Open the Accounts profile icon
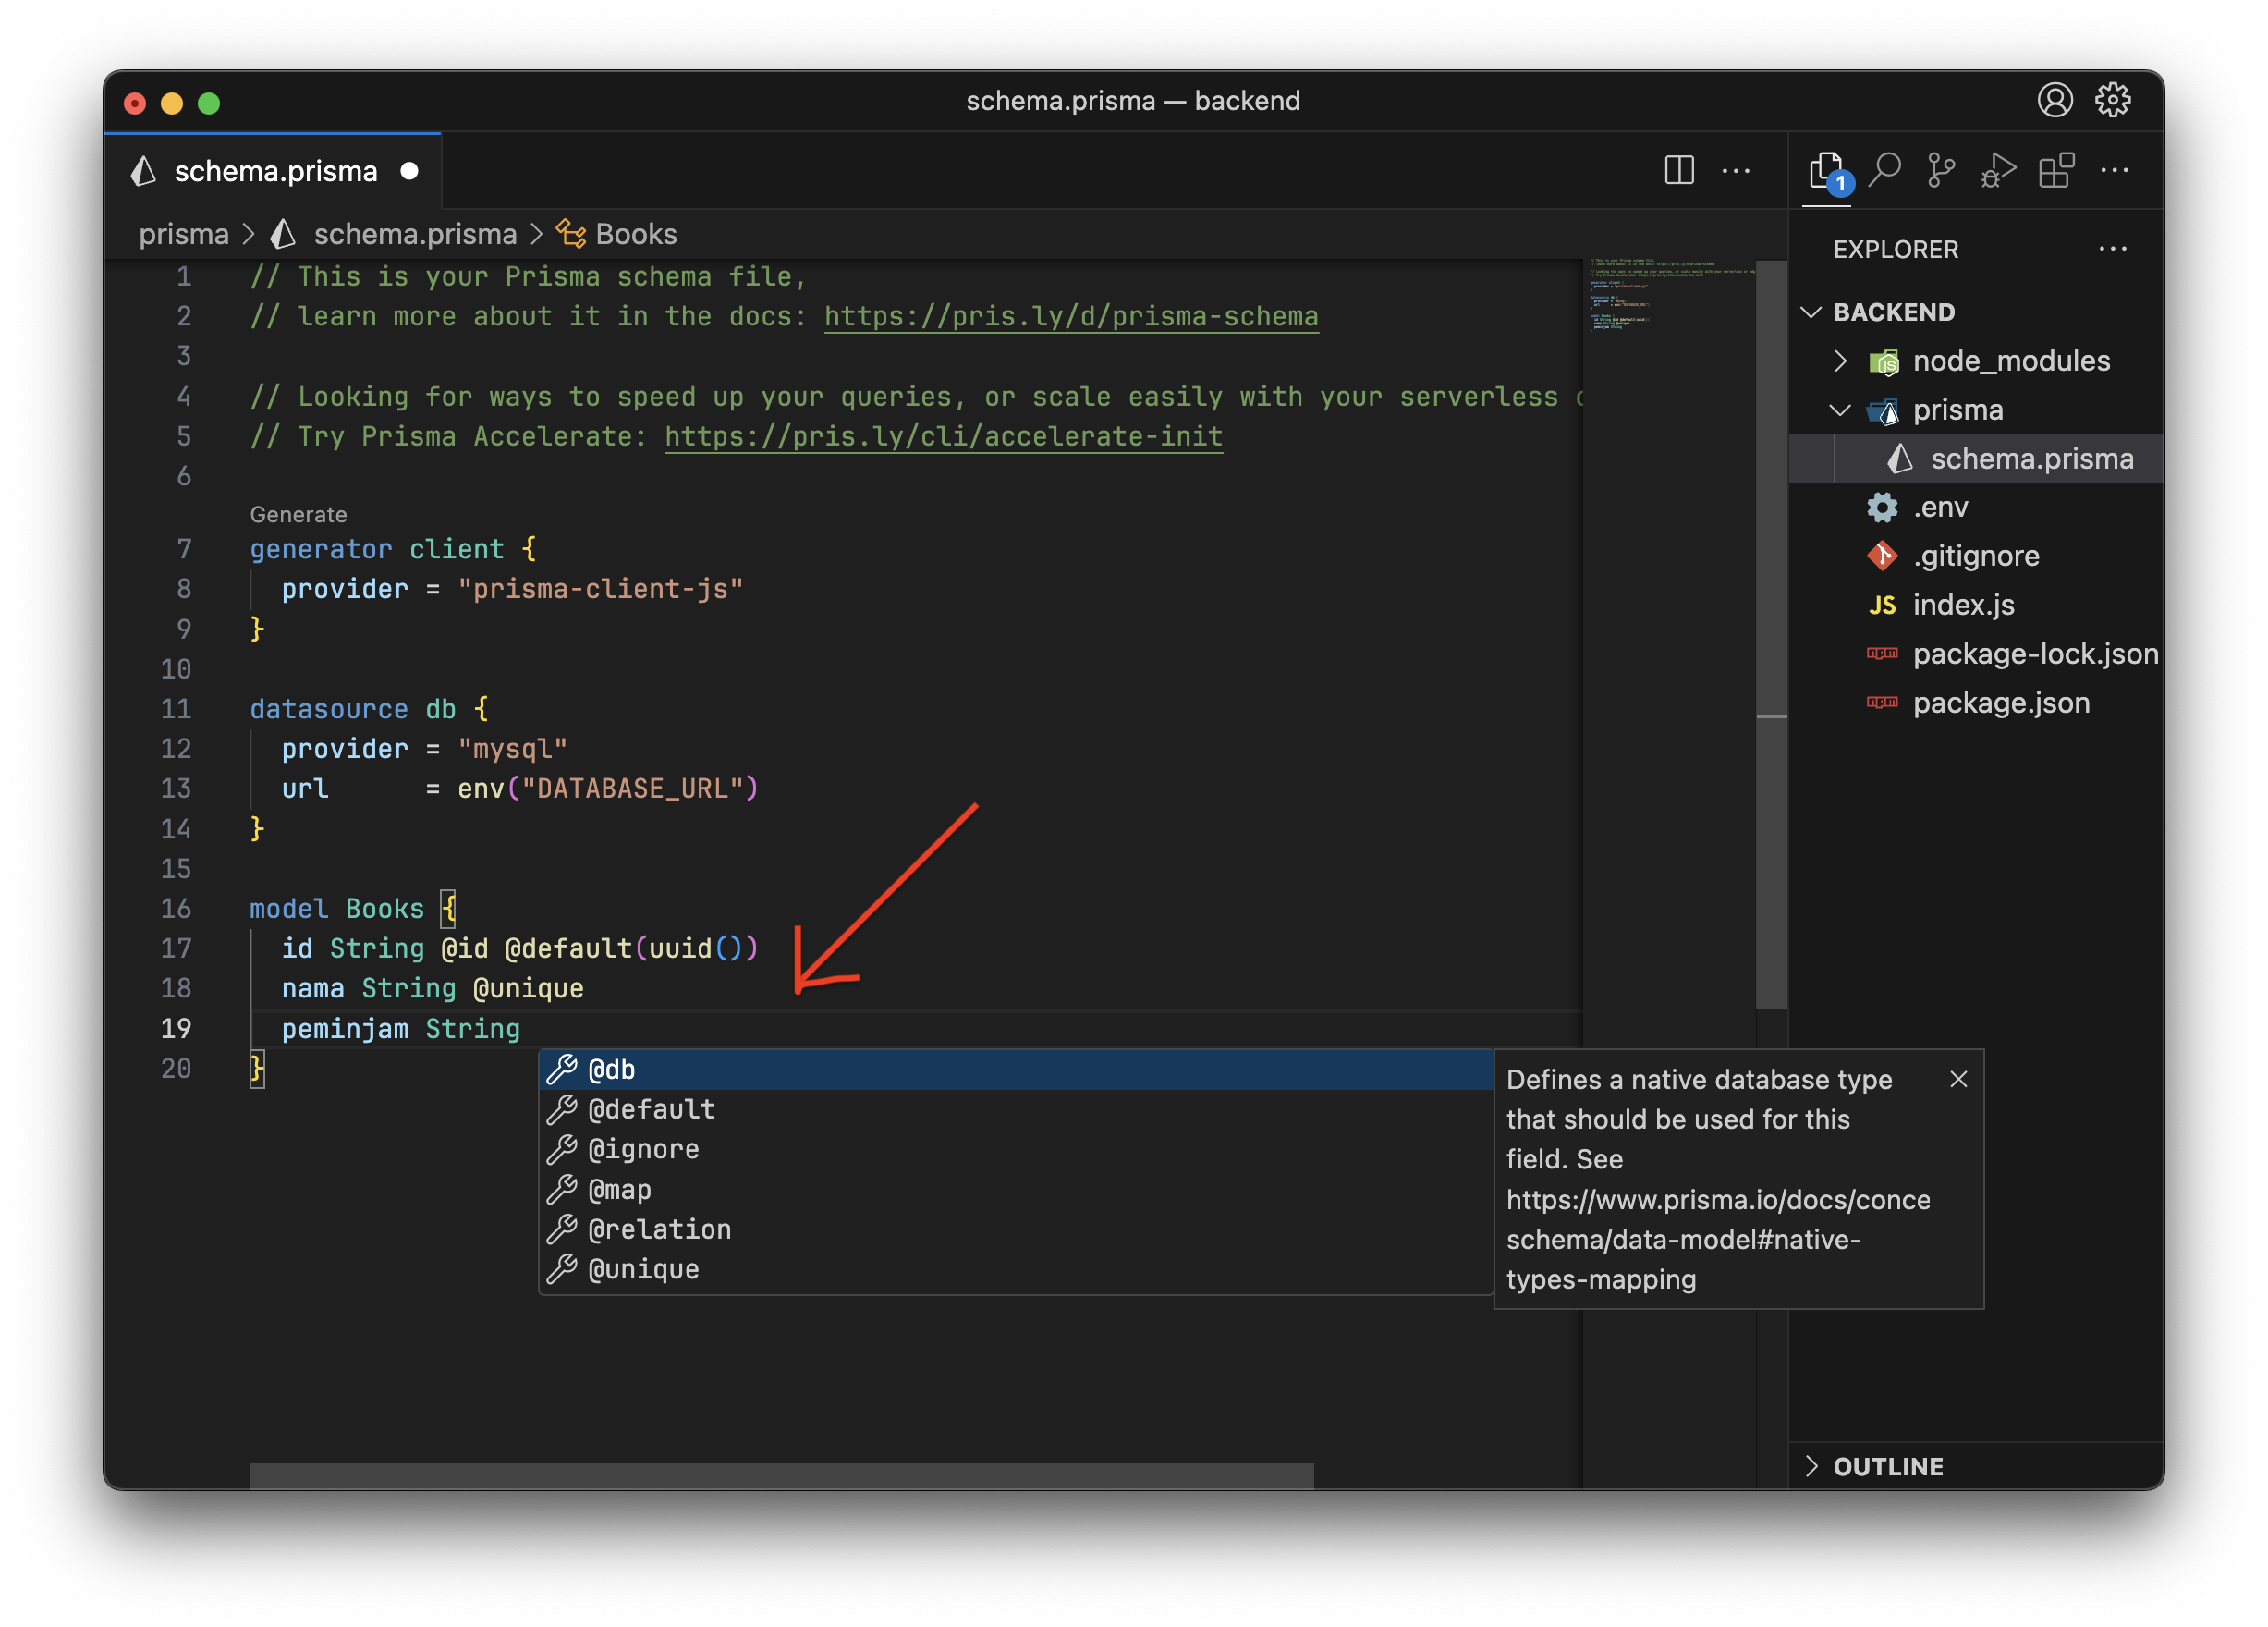Viewport: 2268px width, 1627px height. (2055, 100)
